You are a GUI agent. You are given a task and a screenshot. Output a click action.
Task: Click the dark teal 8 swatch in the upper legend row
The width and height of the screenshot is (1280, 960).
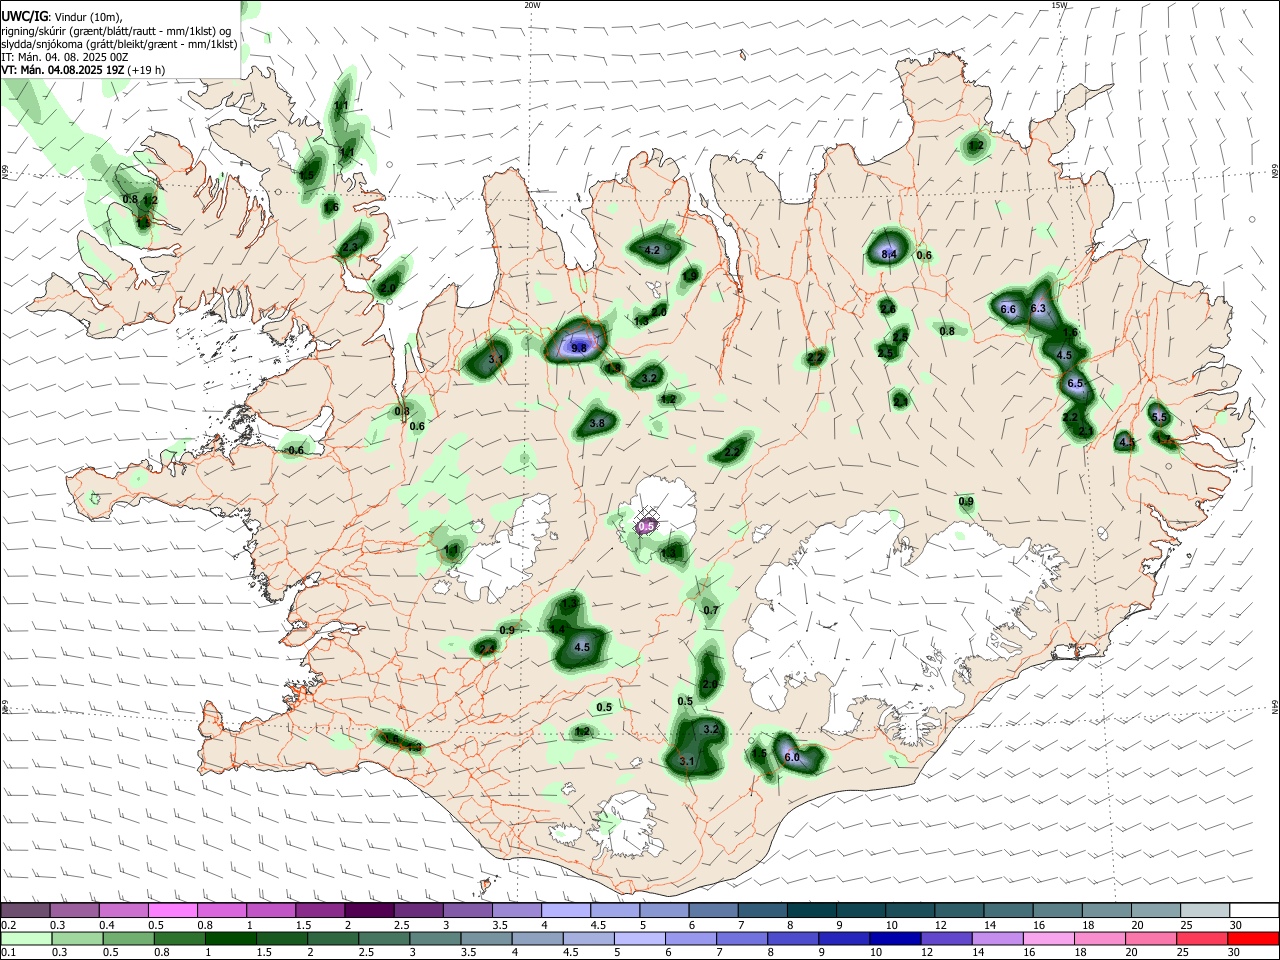click(x=811, y=911)
